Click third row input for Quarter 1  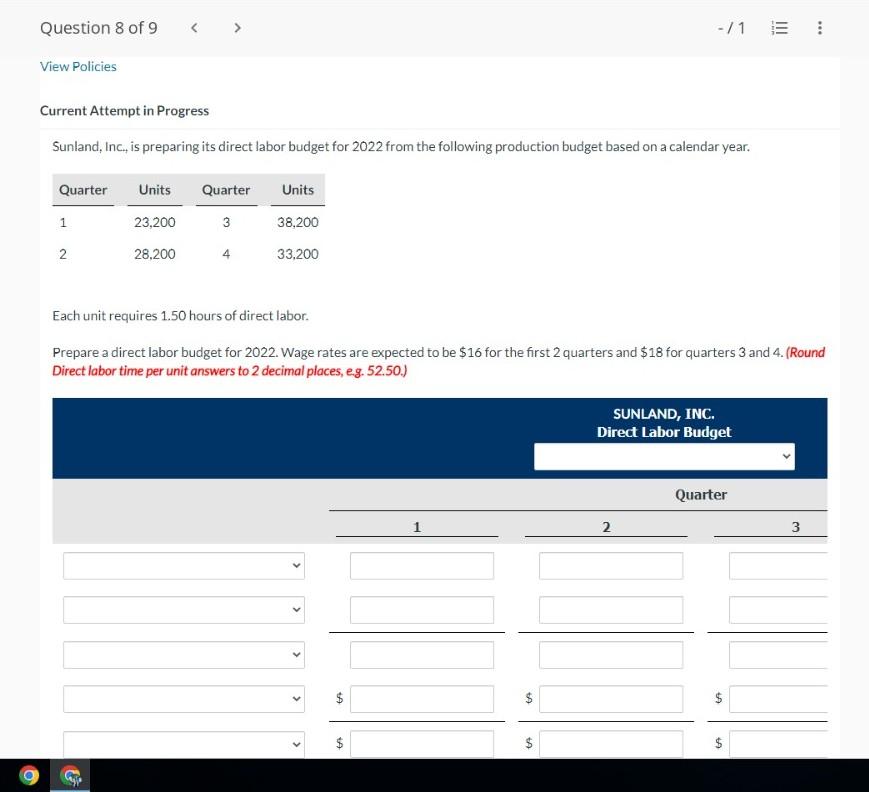pos(422,655)
